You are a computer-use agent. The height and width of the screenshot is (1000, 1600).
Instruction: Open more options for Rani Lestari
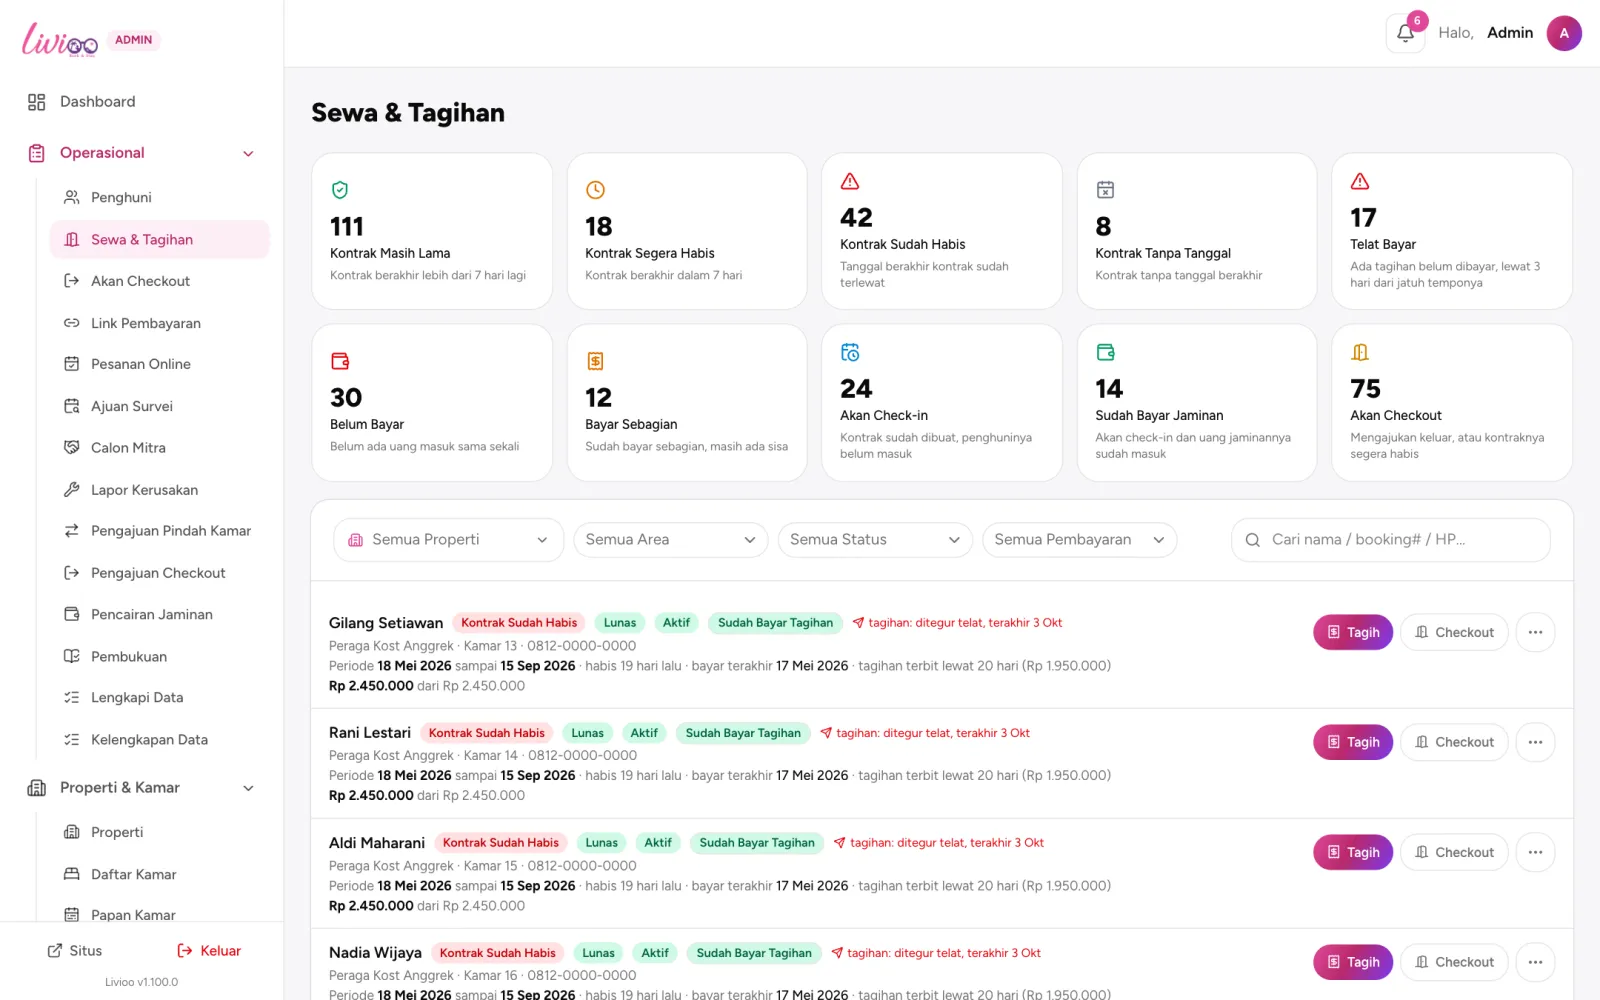point(1535,742)
